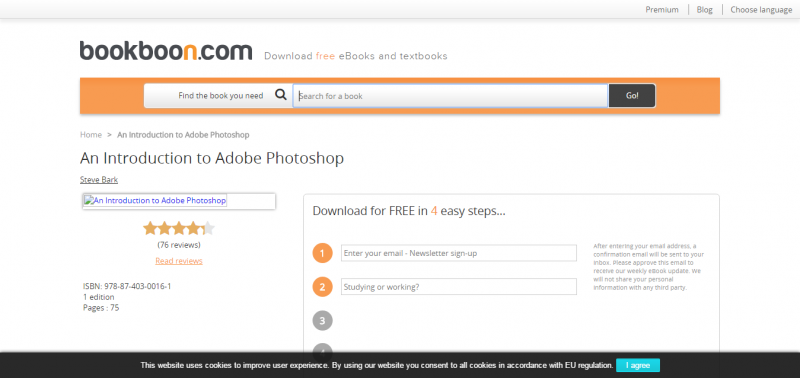This screenshot has width=800, height=378.
Task: Accept cookies with I agree button
Action: (x=638, y=365)
